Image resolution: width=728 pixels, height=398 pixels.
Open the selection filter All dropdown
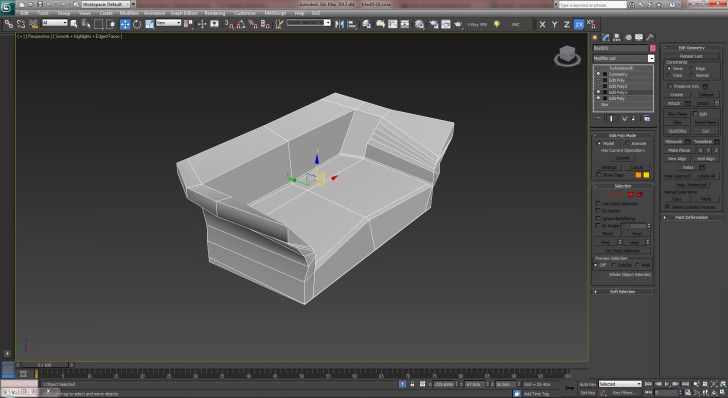[54, 23]
